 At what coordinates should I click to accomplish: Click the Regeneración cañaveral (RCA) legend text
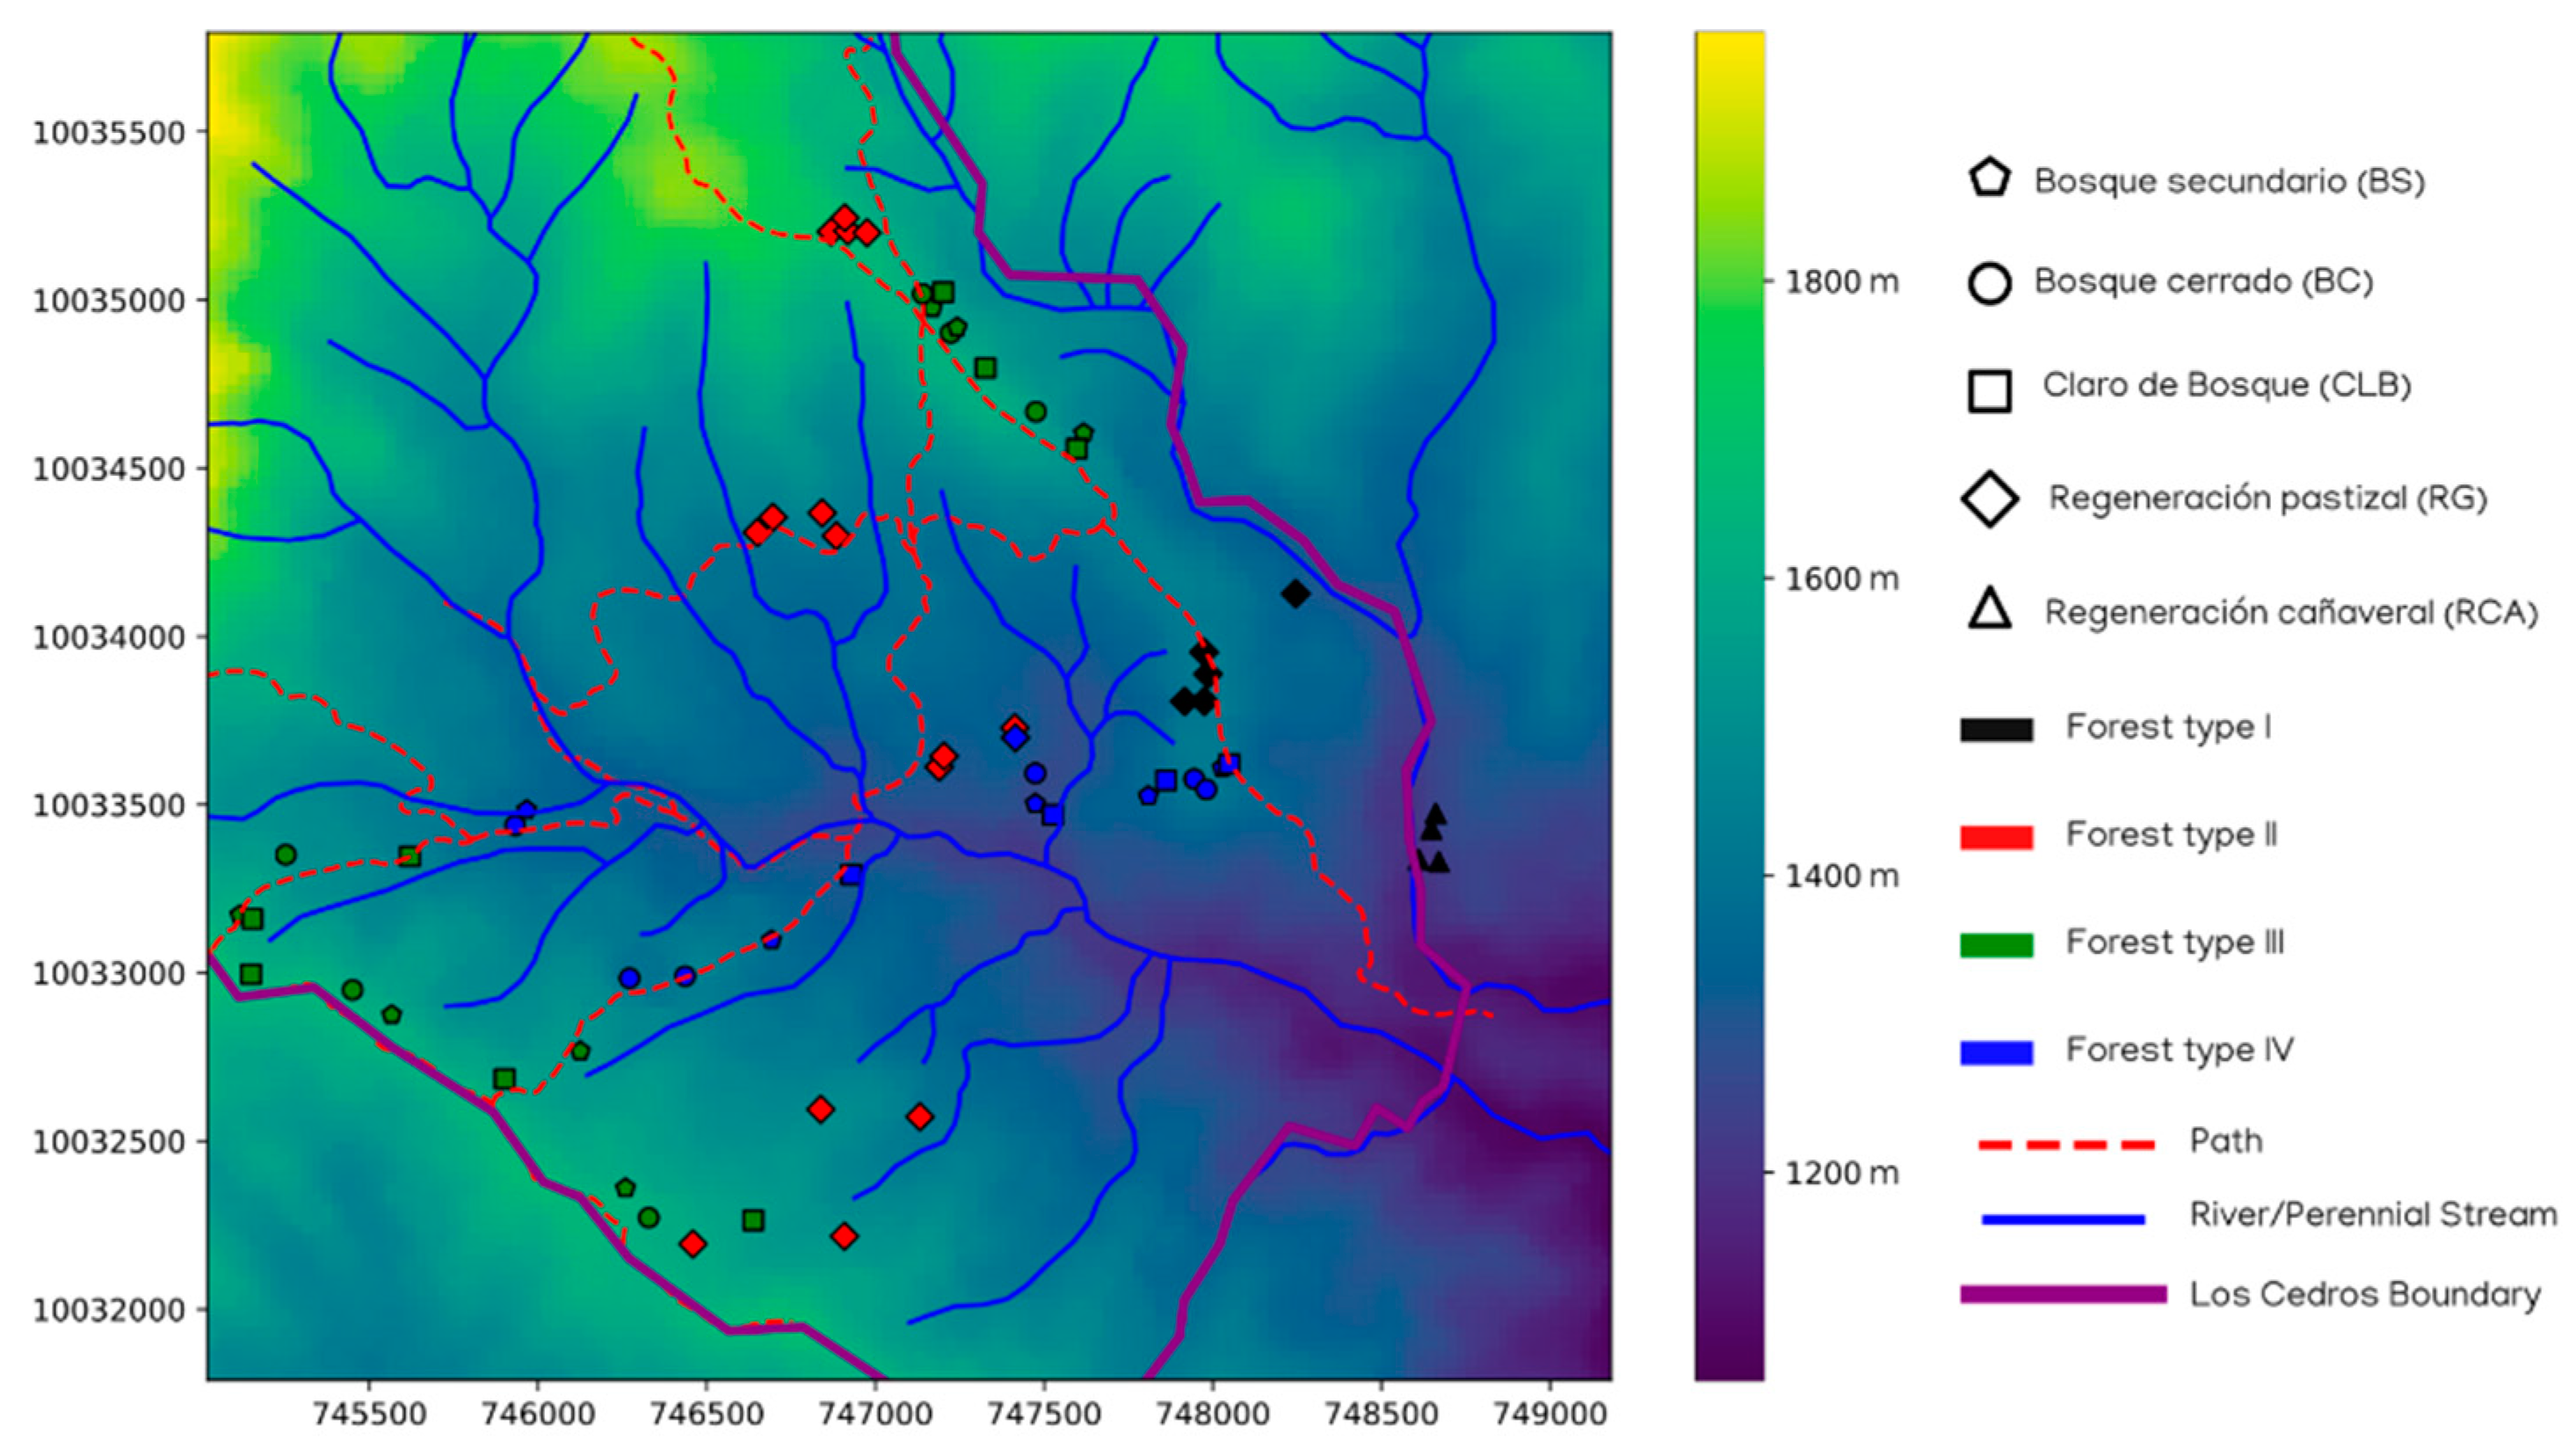2290,612
